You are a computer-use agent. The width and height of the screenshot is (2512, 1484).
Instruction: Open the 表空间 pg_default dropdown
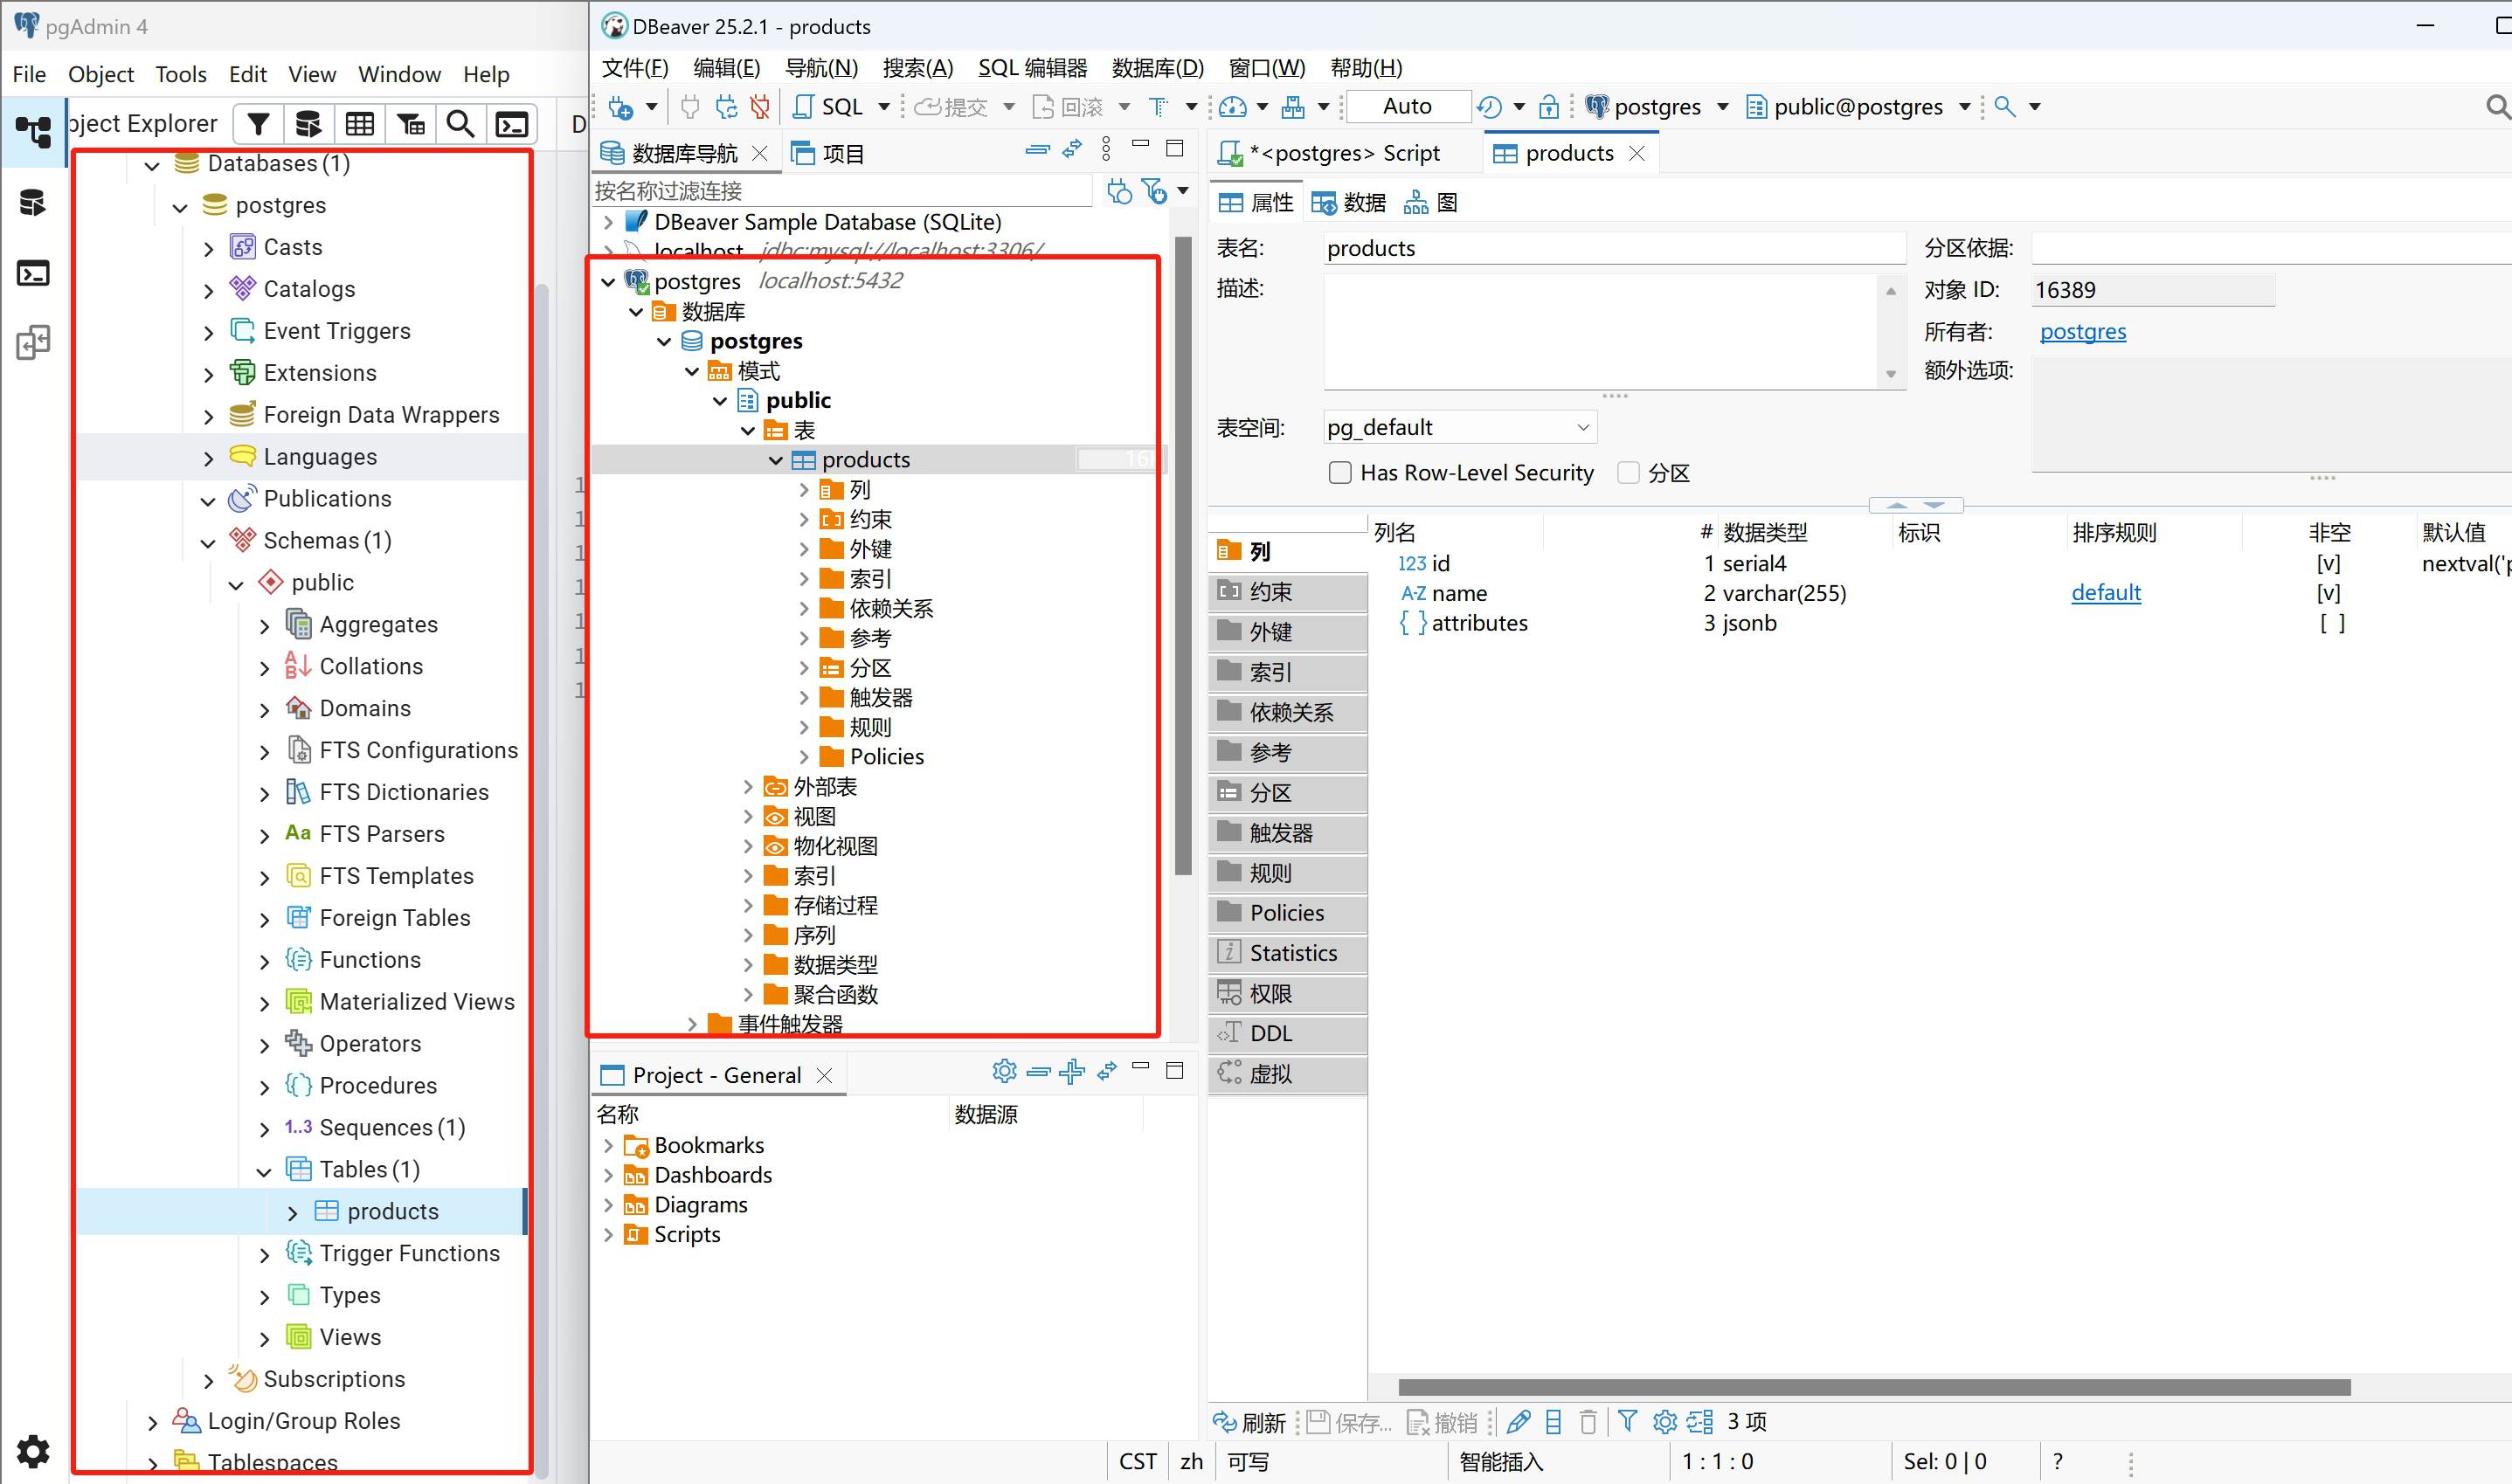pyautogui.click(x=1459, y=428)
